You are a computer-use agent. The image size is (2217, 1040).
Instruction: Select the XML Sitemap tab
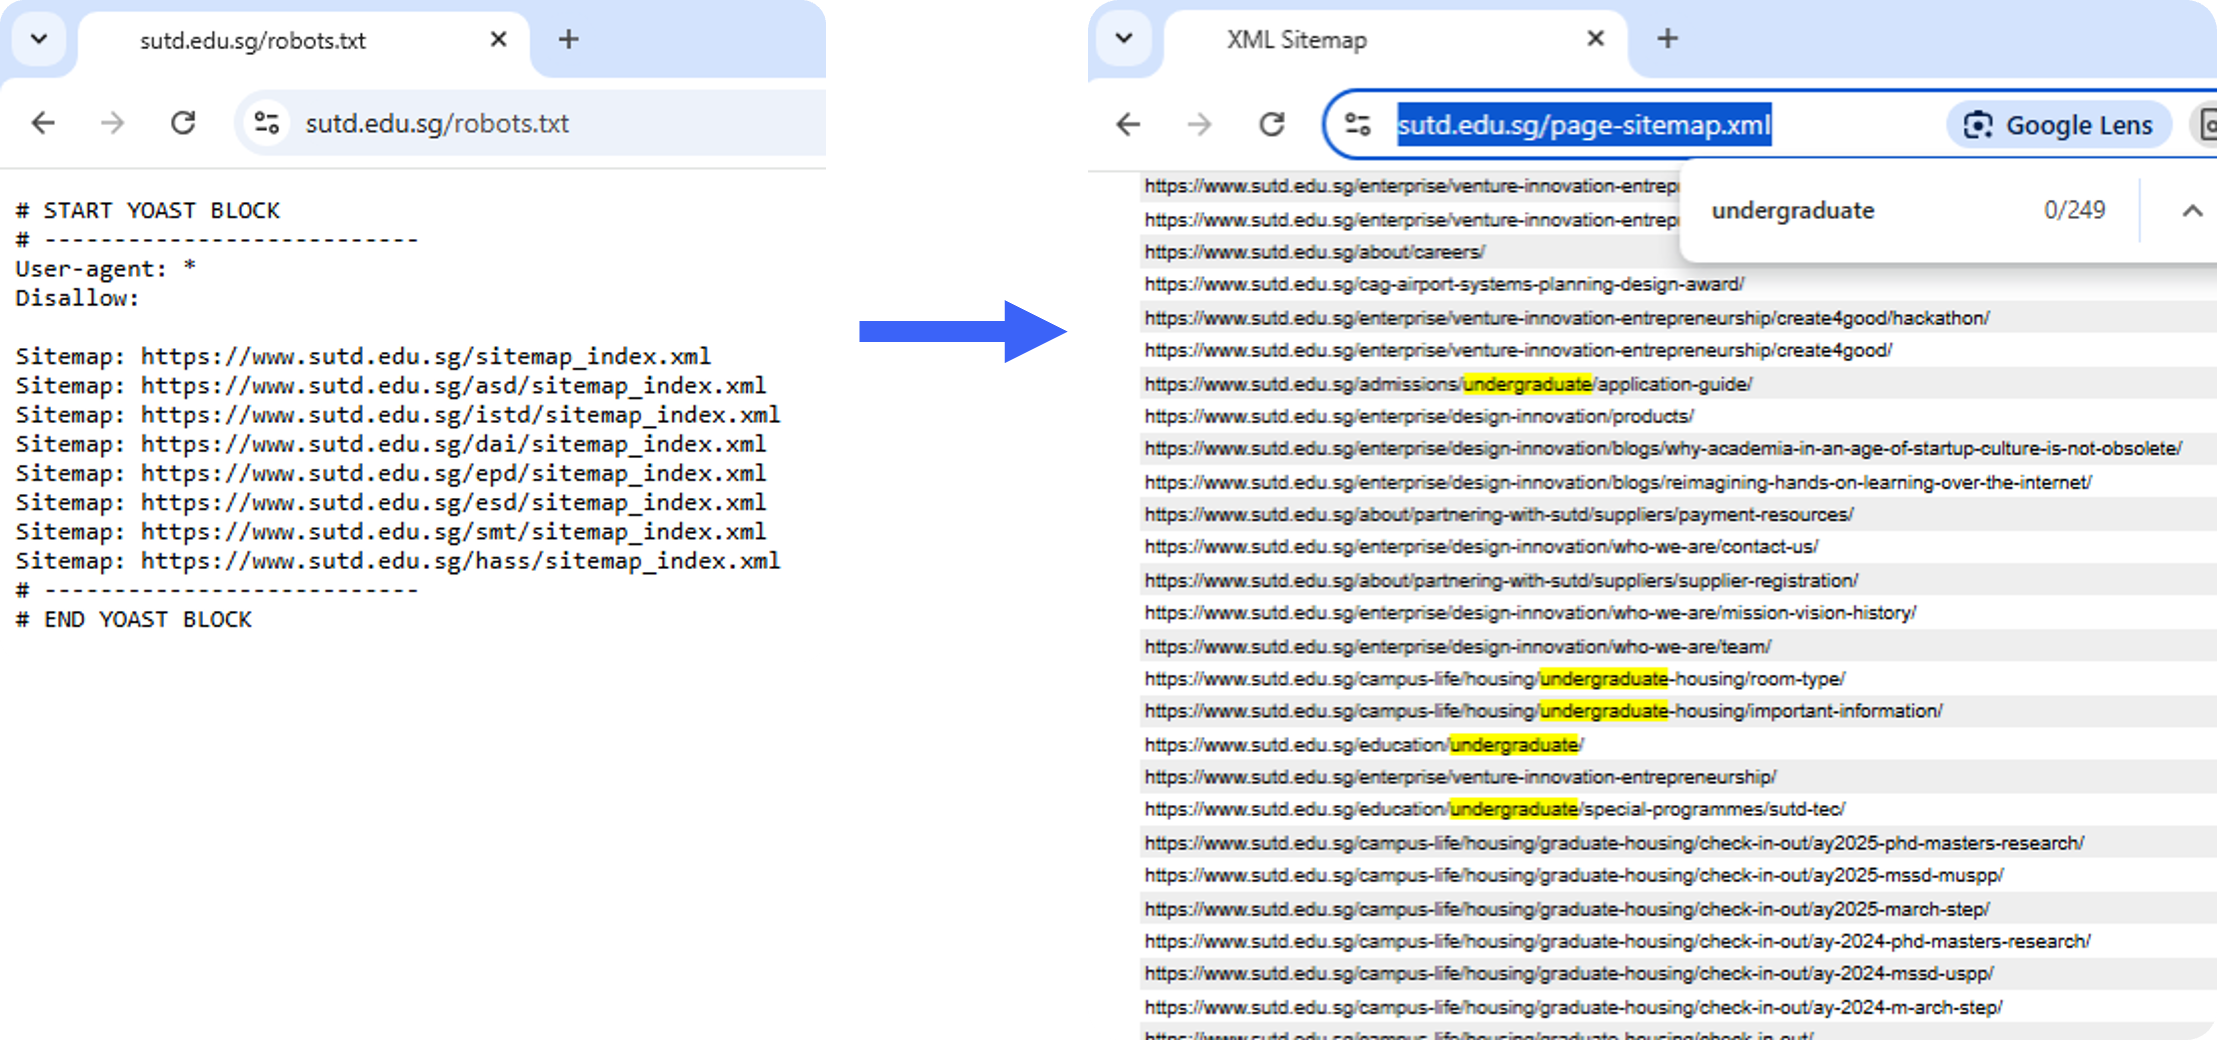pos(1296,40)
